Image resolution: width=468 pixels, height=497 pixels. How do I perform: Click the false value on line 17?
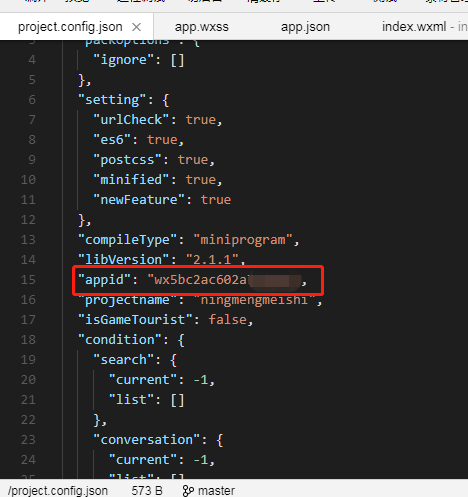pyautogui.click(x=228, y=320)
